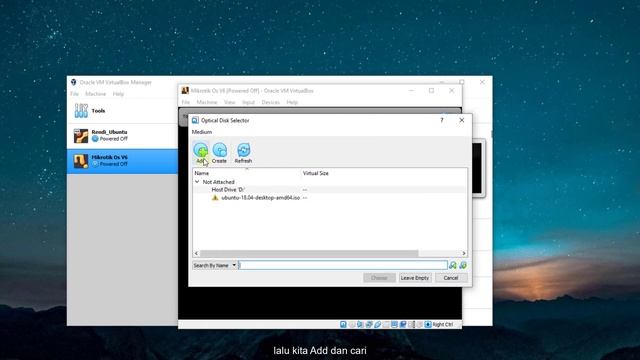Image resolution: width=640 pixels, height=360 pixels.
Task: Collapse the Not Attached group
Action: click(197, 182)
